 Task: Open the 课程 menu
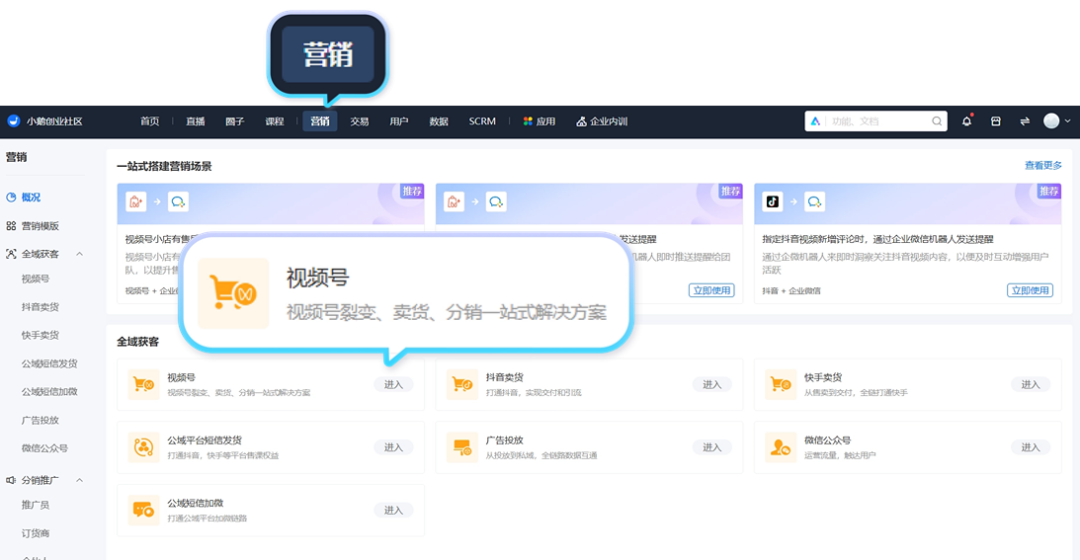click(x=274, y=121)
